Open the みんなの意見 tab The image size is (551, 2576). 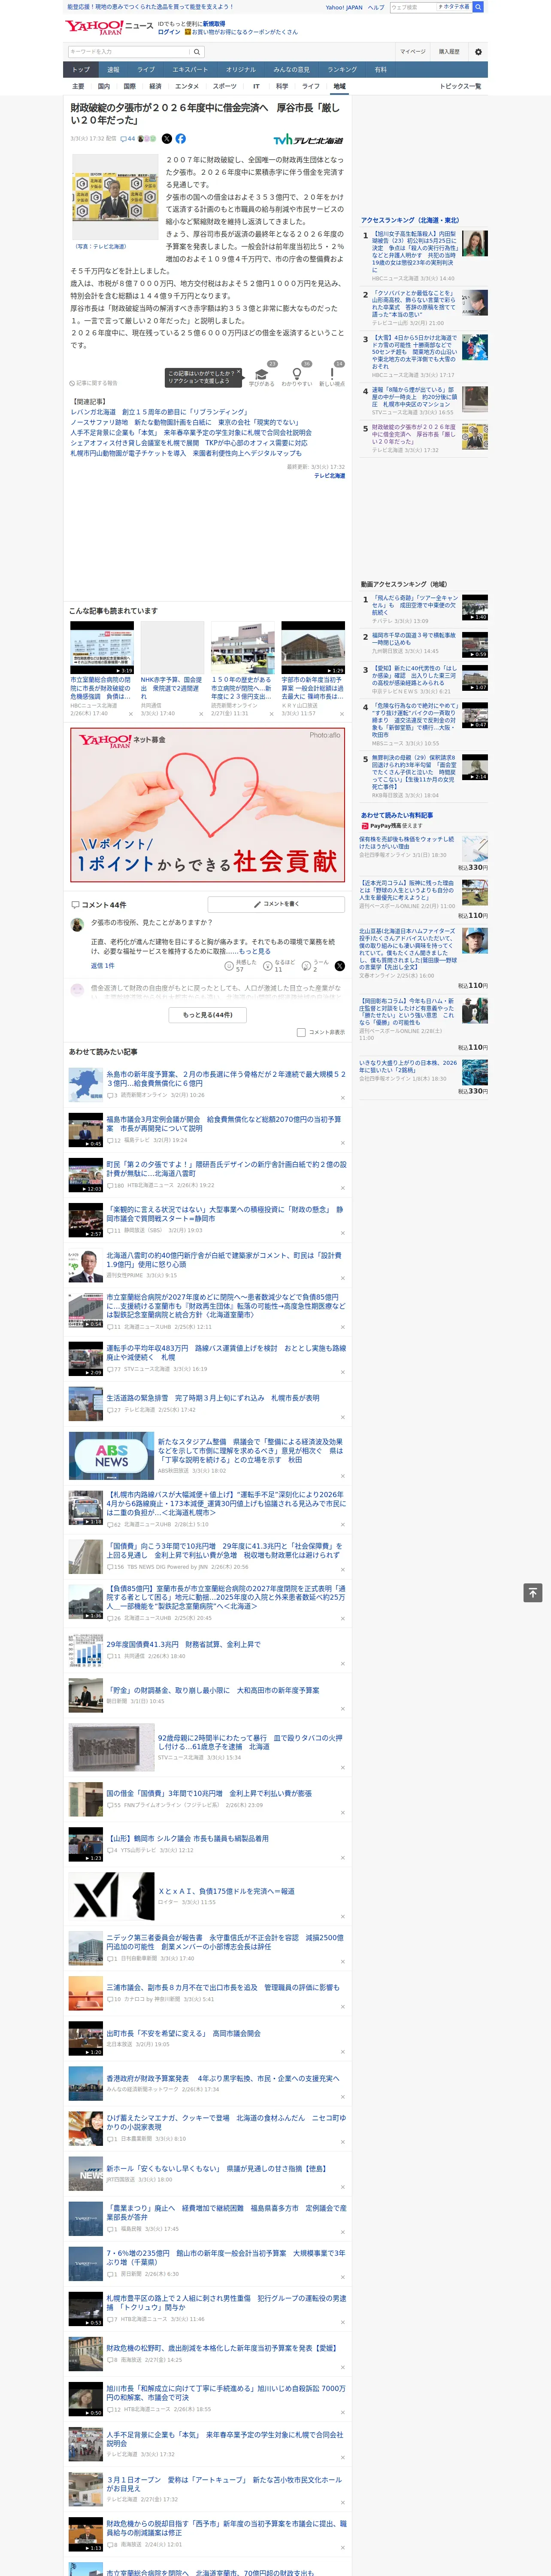point(291,70)
